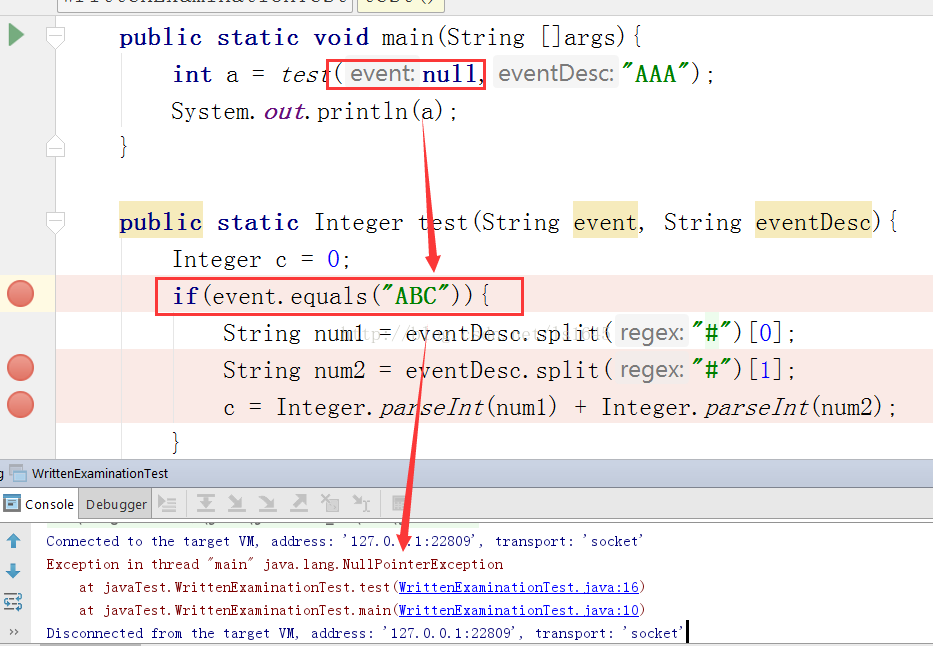Viewport: 933px width, 646px height.
Task: Click System.out.println(a) statement
Action: [x=314, y=111]
